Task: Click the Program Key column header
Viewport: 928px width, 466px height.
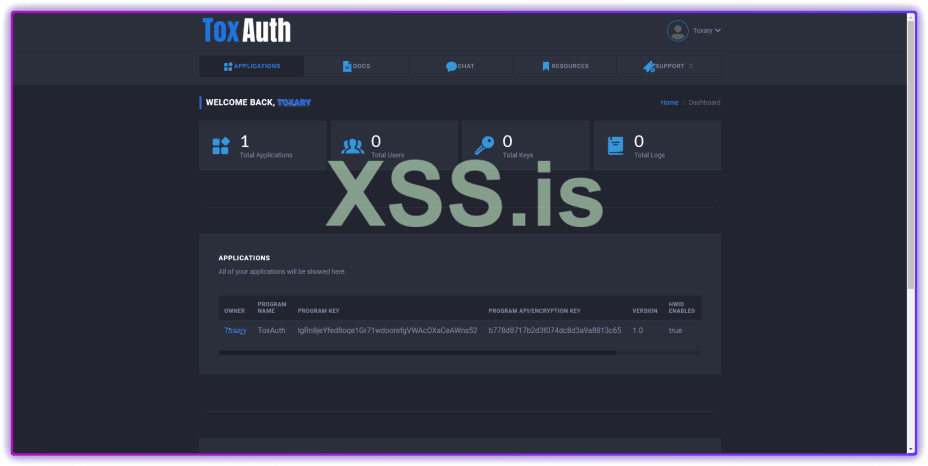Action: [x=318, y=311]
